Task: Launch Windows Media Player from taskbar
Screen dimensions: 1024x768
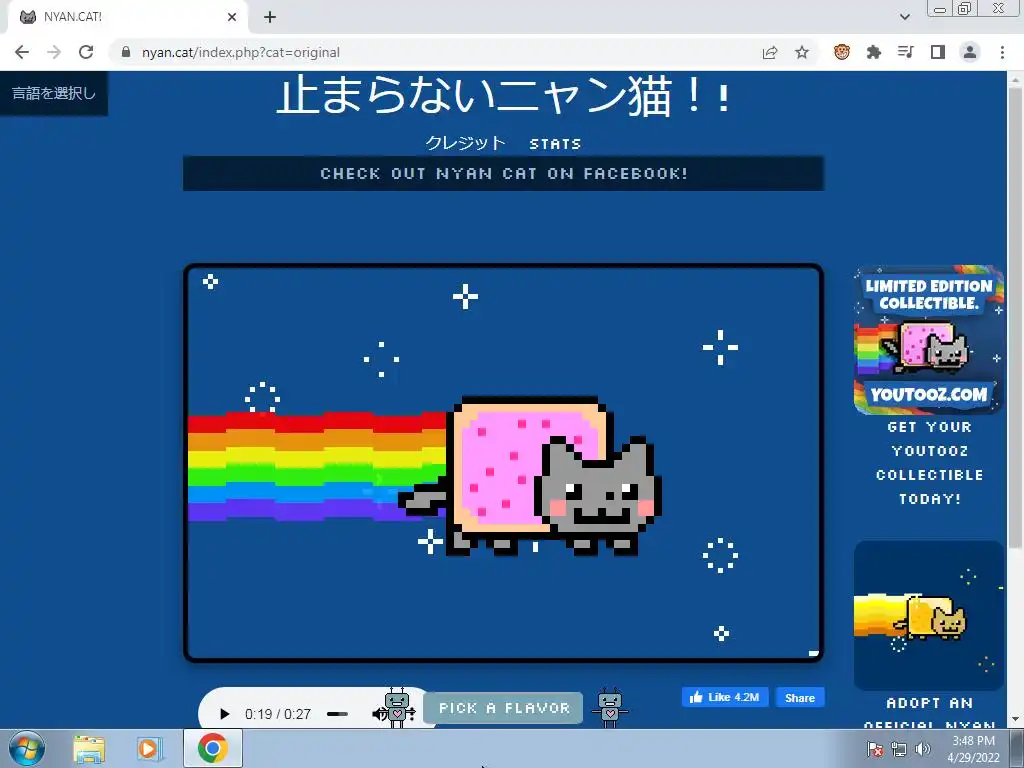Action: click(149, 749)
